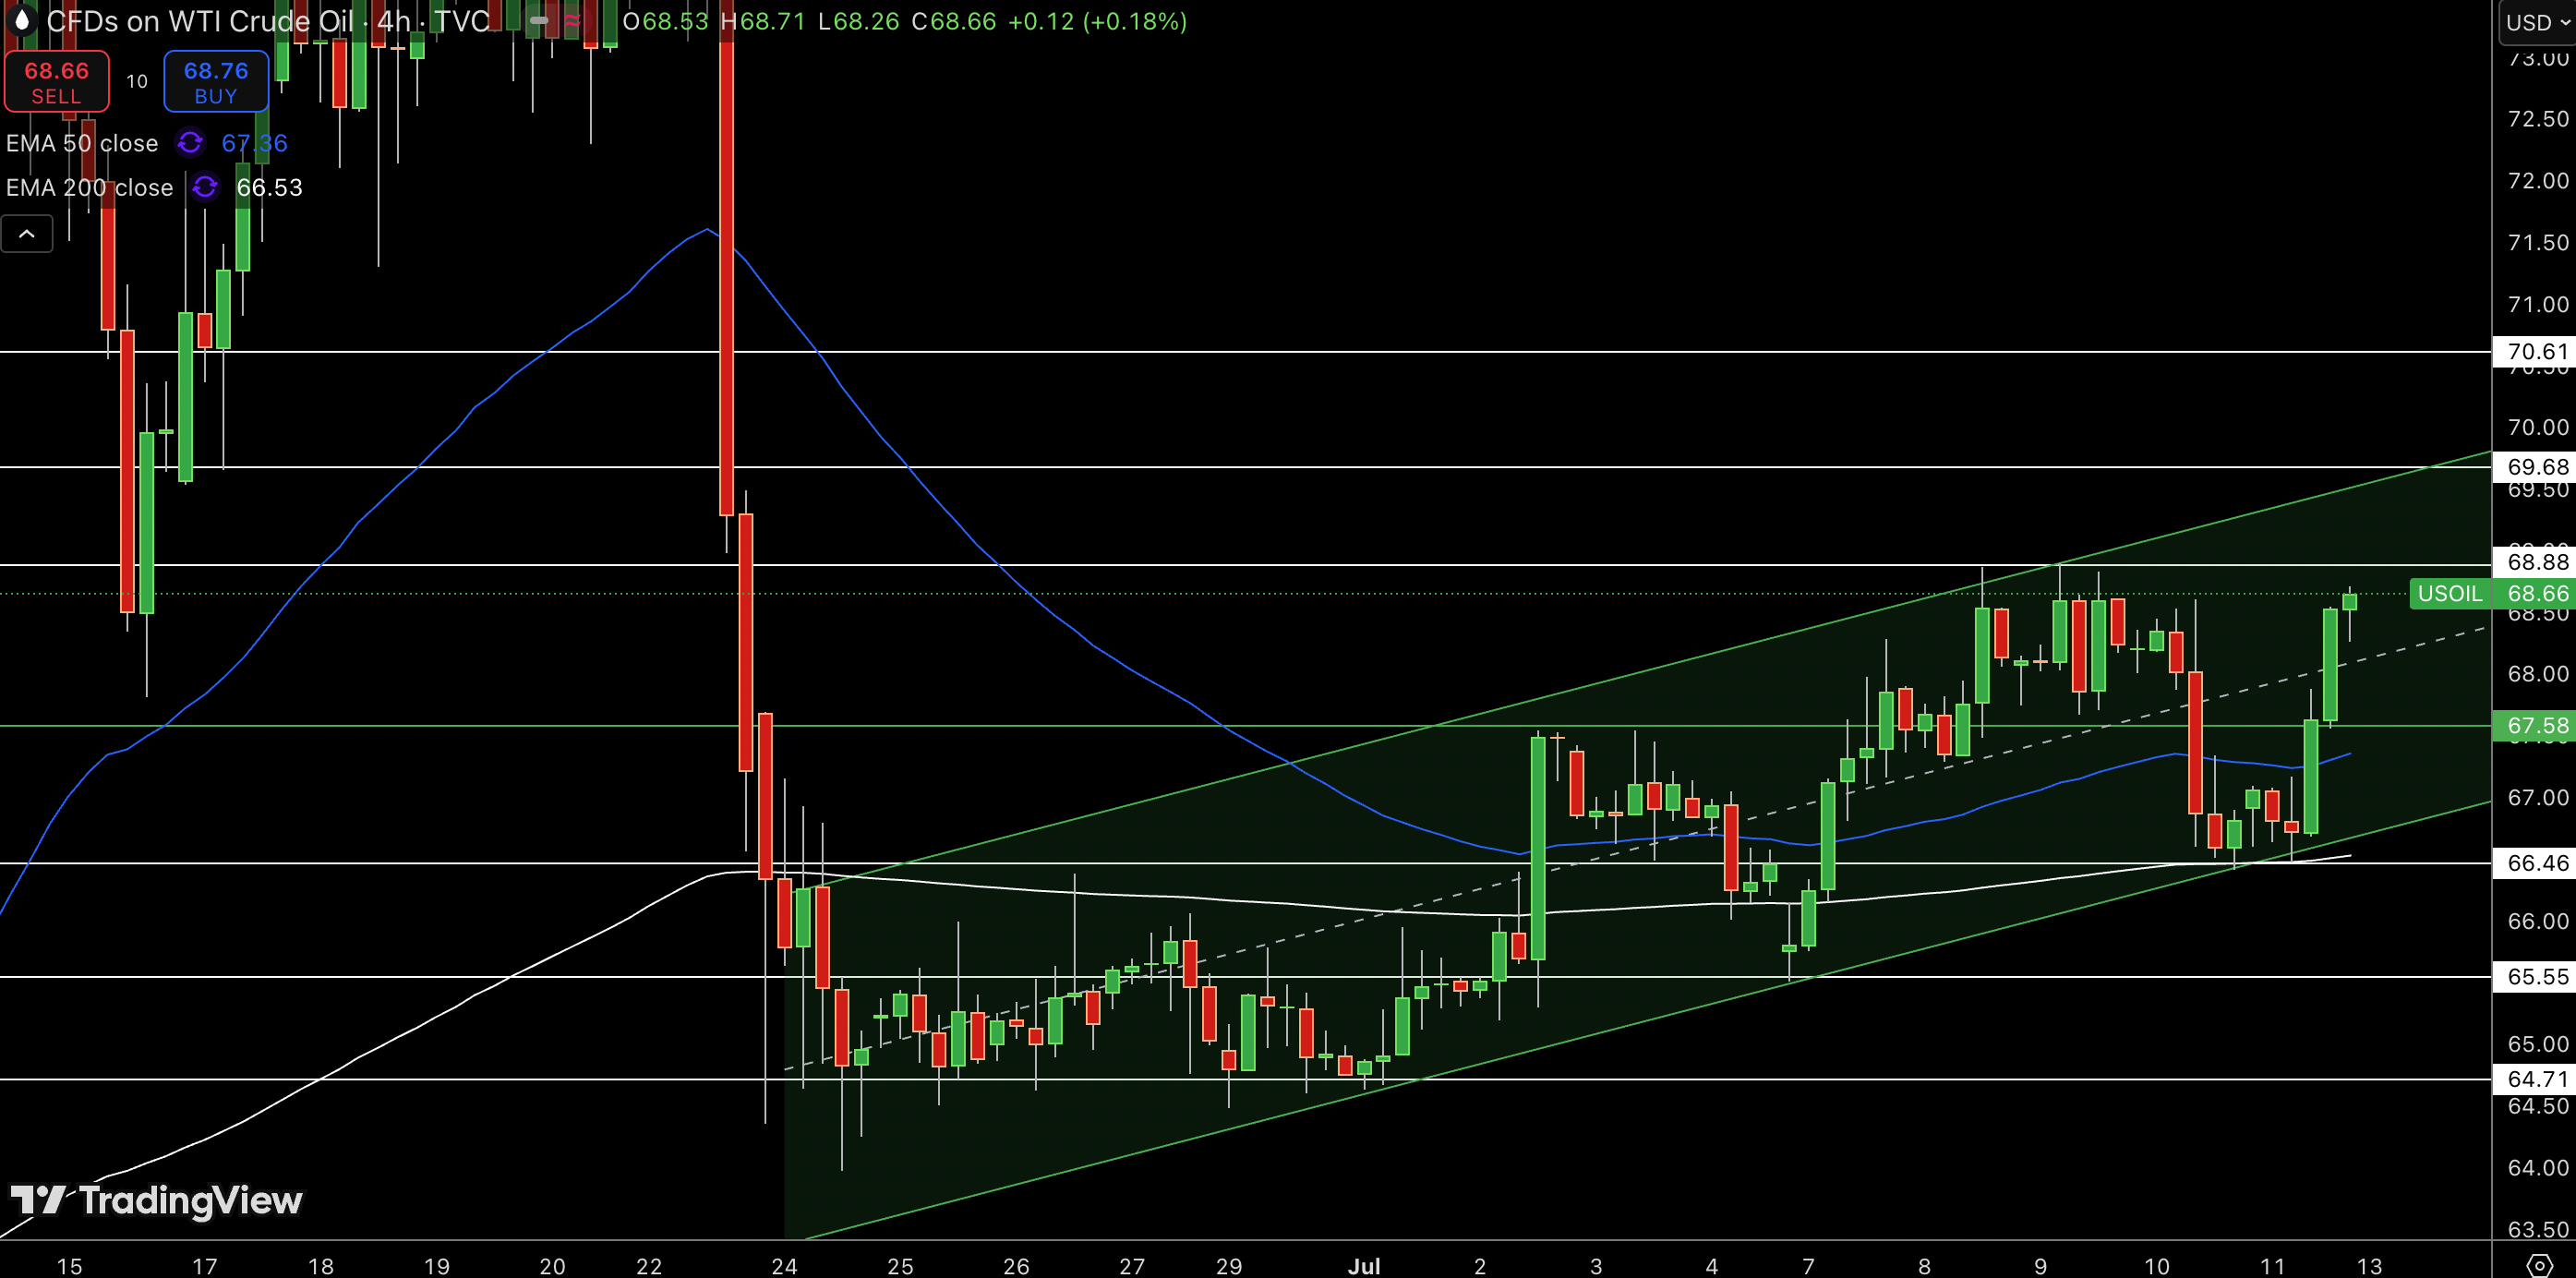Click the close value C68.66
The width and height of the screenshot is (2576, 1278).
point(954,21)
